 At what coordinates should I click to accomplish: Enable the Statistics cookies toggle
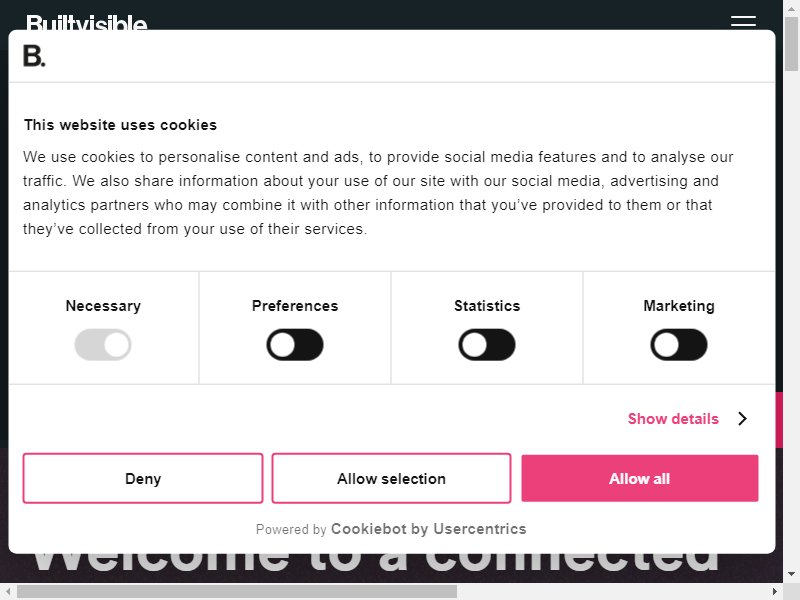click(487, 345)
